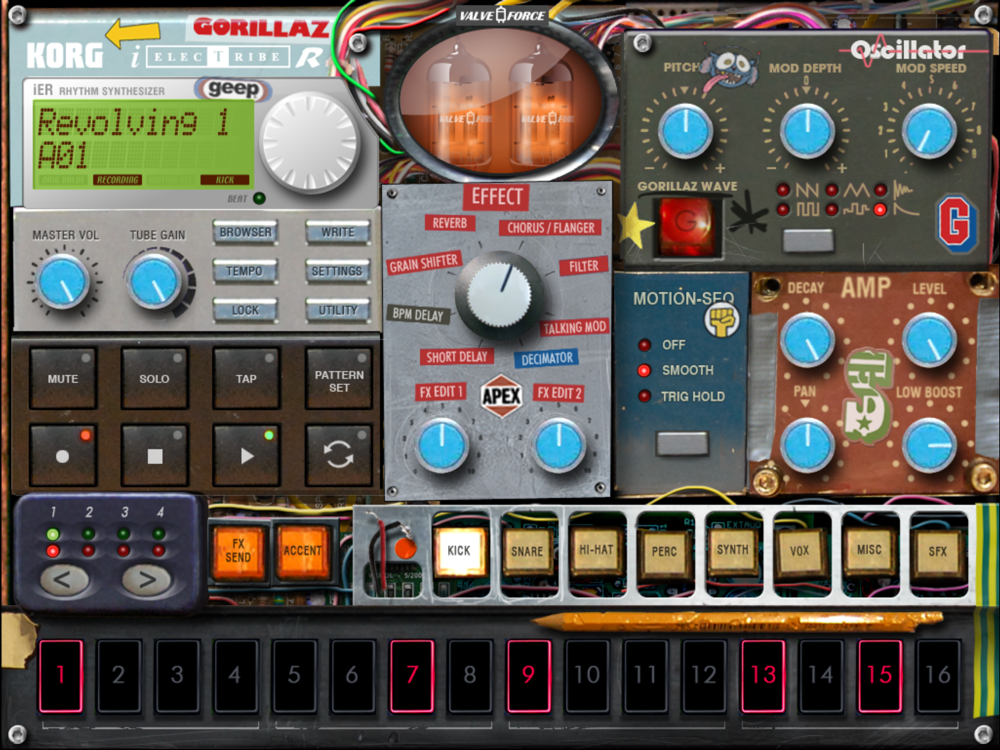The width and height of the screenshot is (1000, 750).
Task: Toggle the Solo pad
Action: point(154,378)
